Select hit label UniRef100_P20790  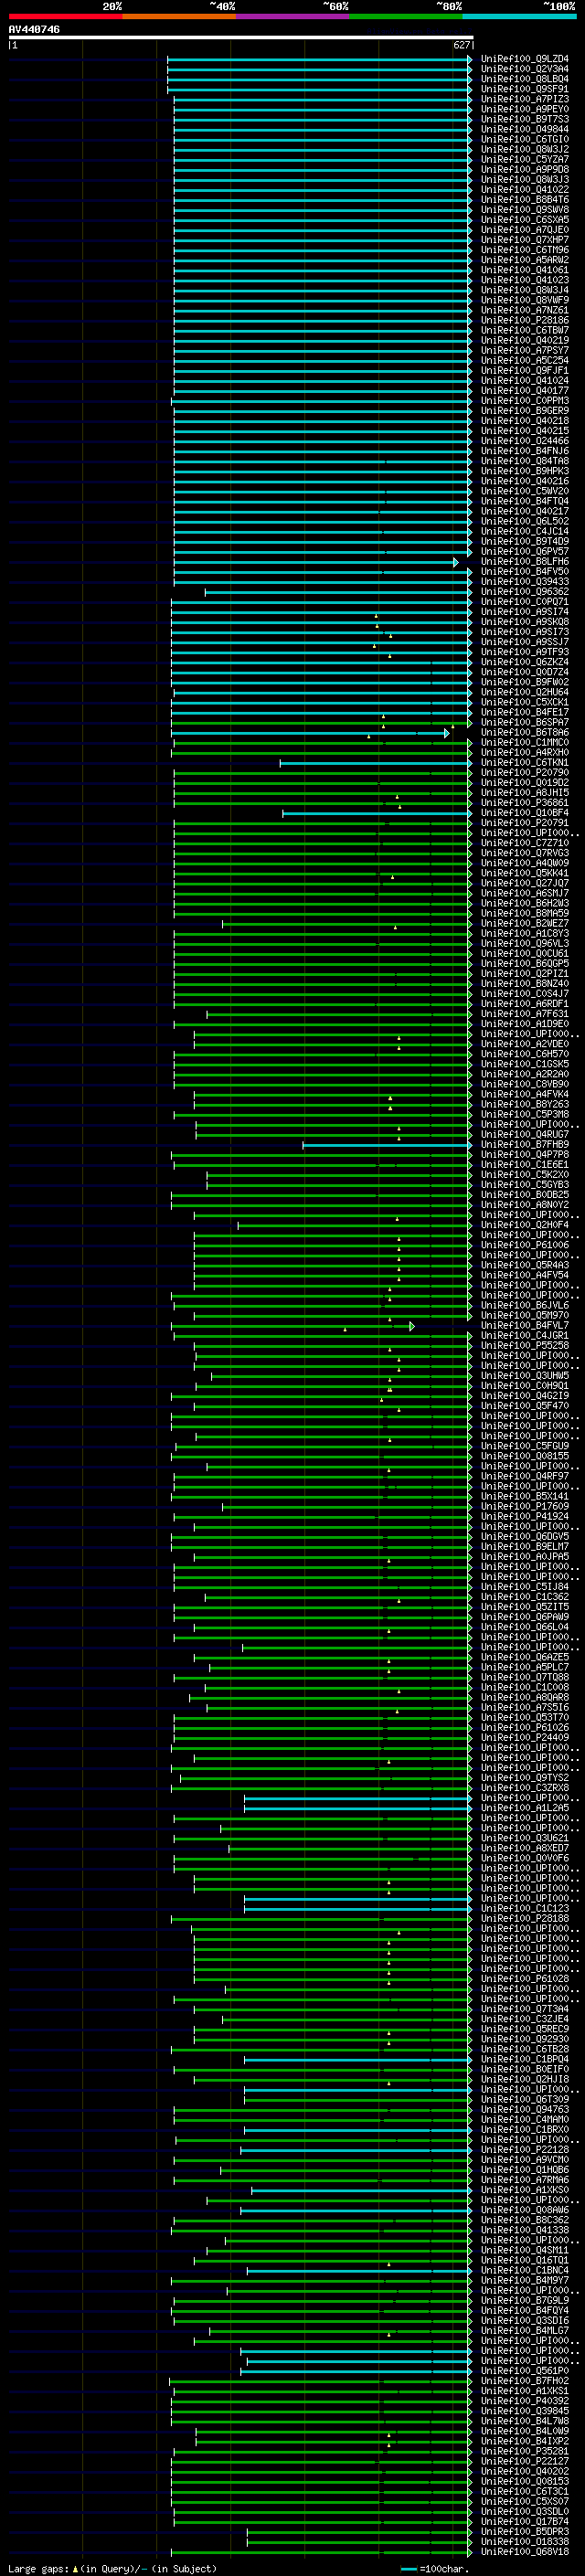click(525, 773)
